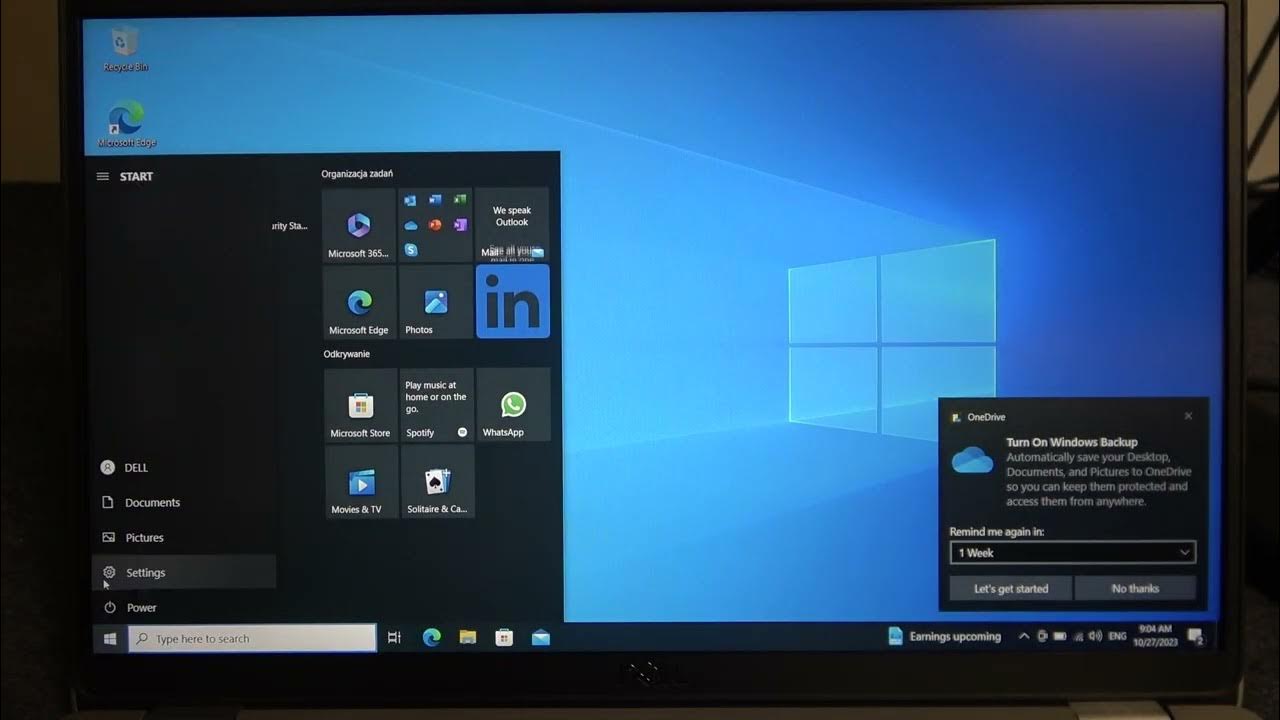Open the network tray icon
Viewport: 1280px width, 720px height.
(x=1077, y=636)
